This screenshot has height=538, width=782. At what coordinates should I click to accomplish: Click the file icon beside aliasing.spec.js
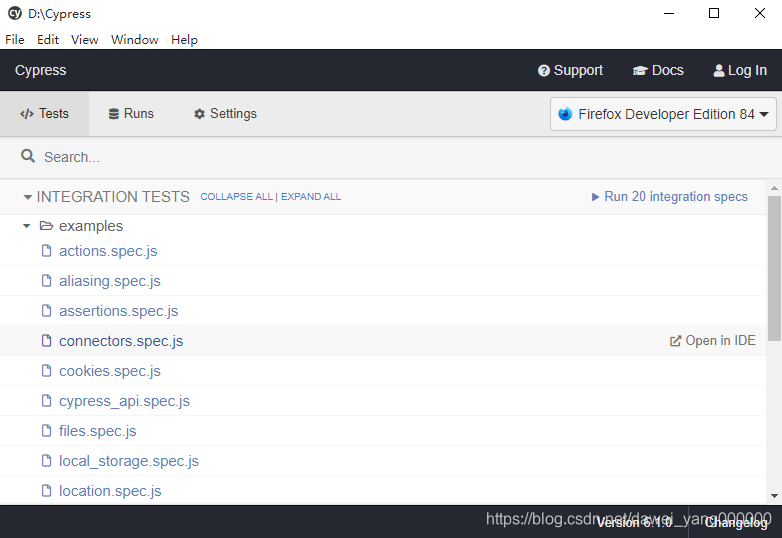pos(46,281)
